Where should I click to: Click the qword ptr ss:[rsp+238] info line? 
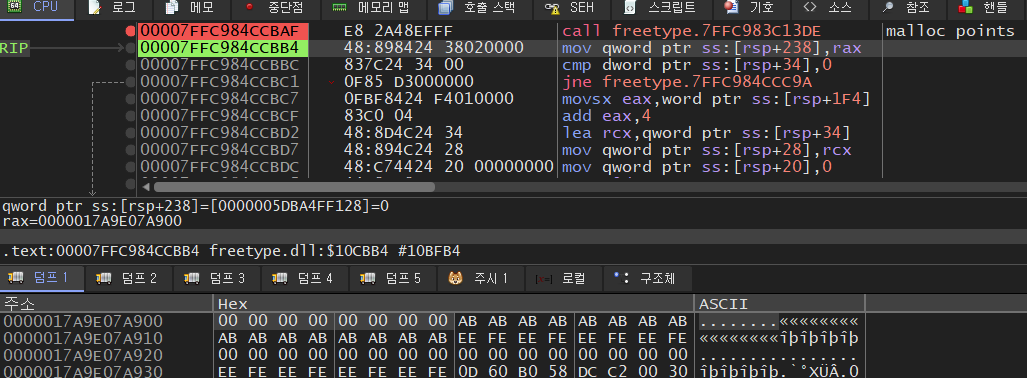pyautogui.click(x=195, y=206)
